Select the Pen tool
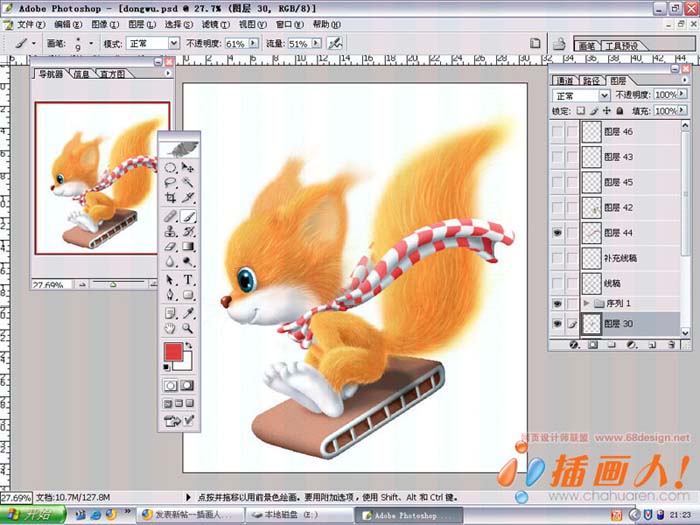The width and height of the screenshot is (700, 525). pyautogui.click(x=170, y=295)
